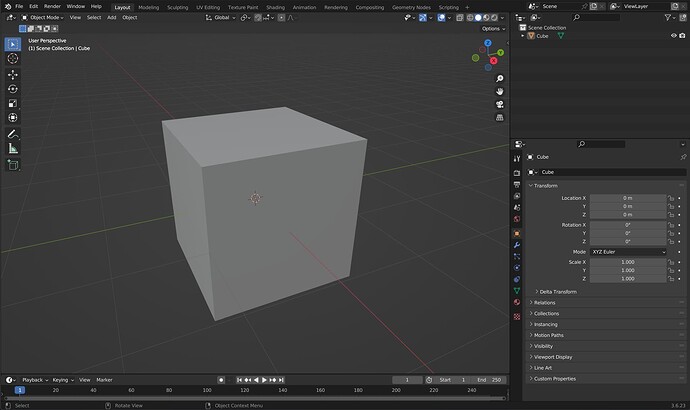690x410 pixels.
Task: Open the Render menu
Action: 52,6
